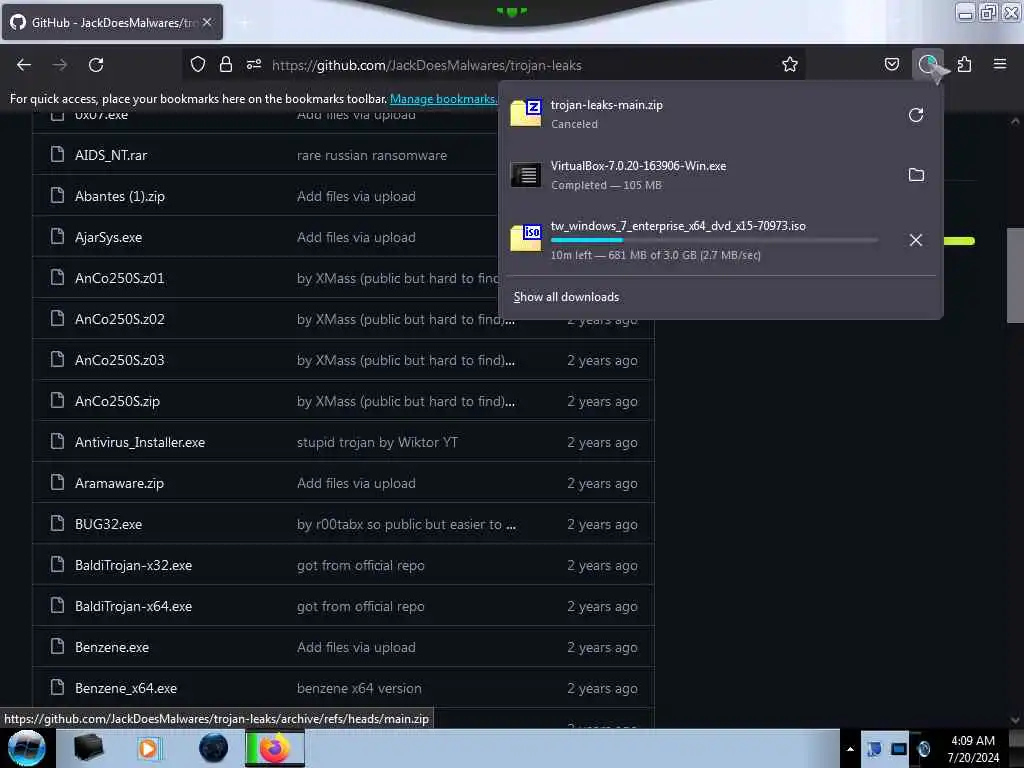The image size is (1024, 768).
Task: Click file icon beside AIDS_NT.rar
Action: 57,154
